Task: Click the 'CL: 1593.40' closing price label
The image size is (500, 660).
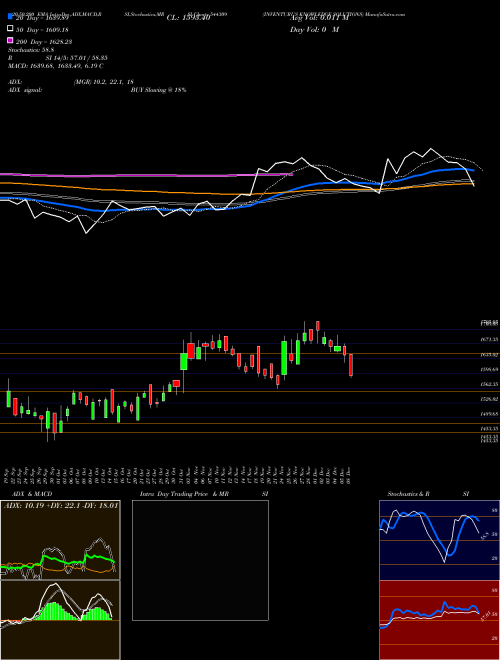Action: pos(188,18)
